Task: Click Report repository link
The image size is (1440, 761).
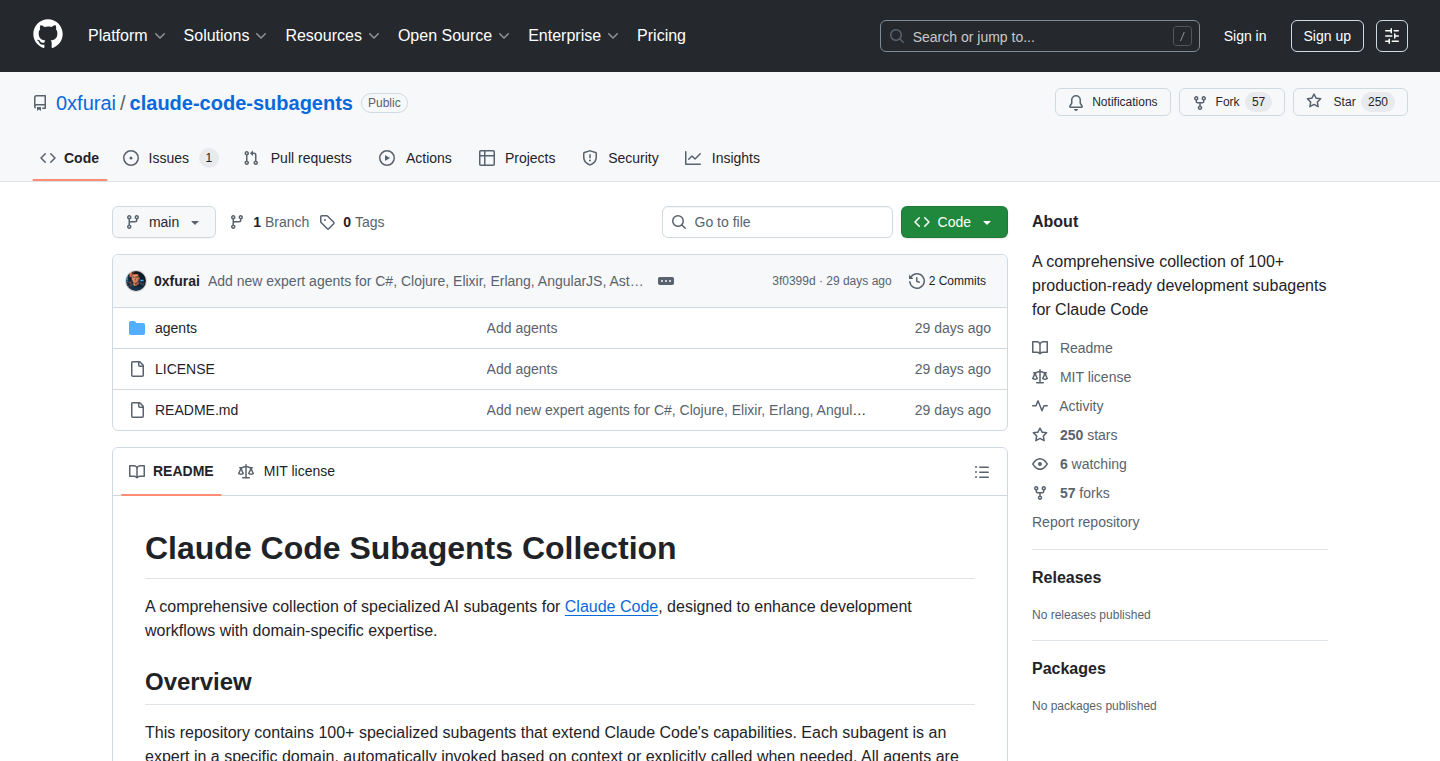Action: point(1085,522)
